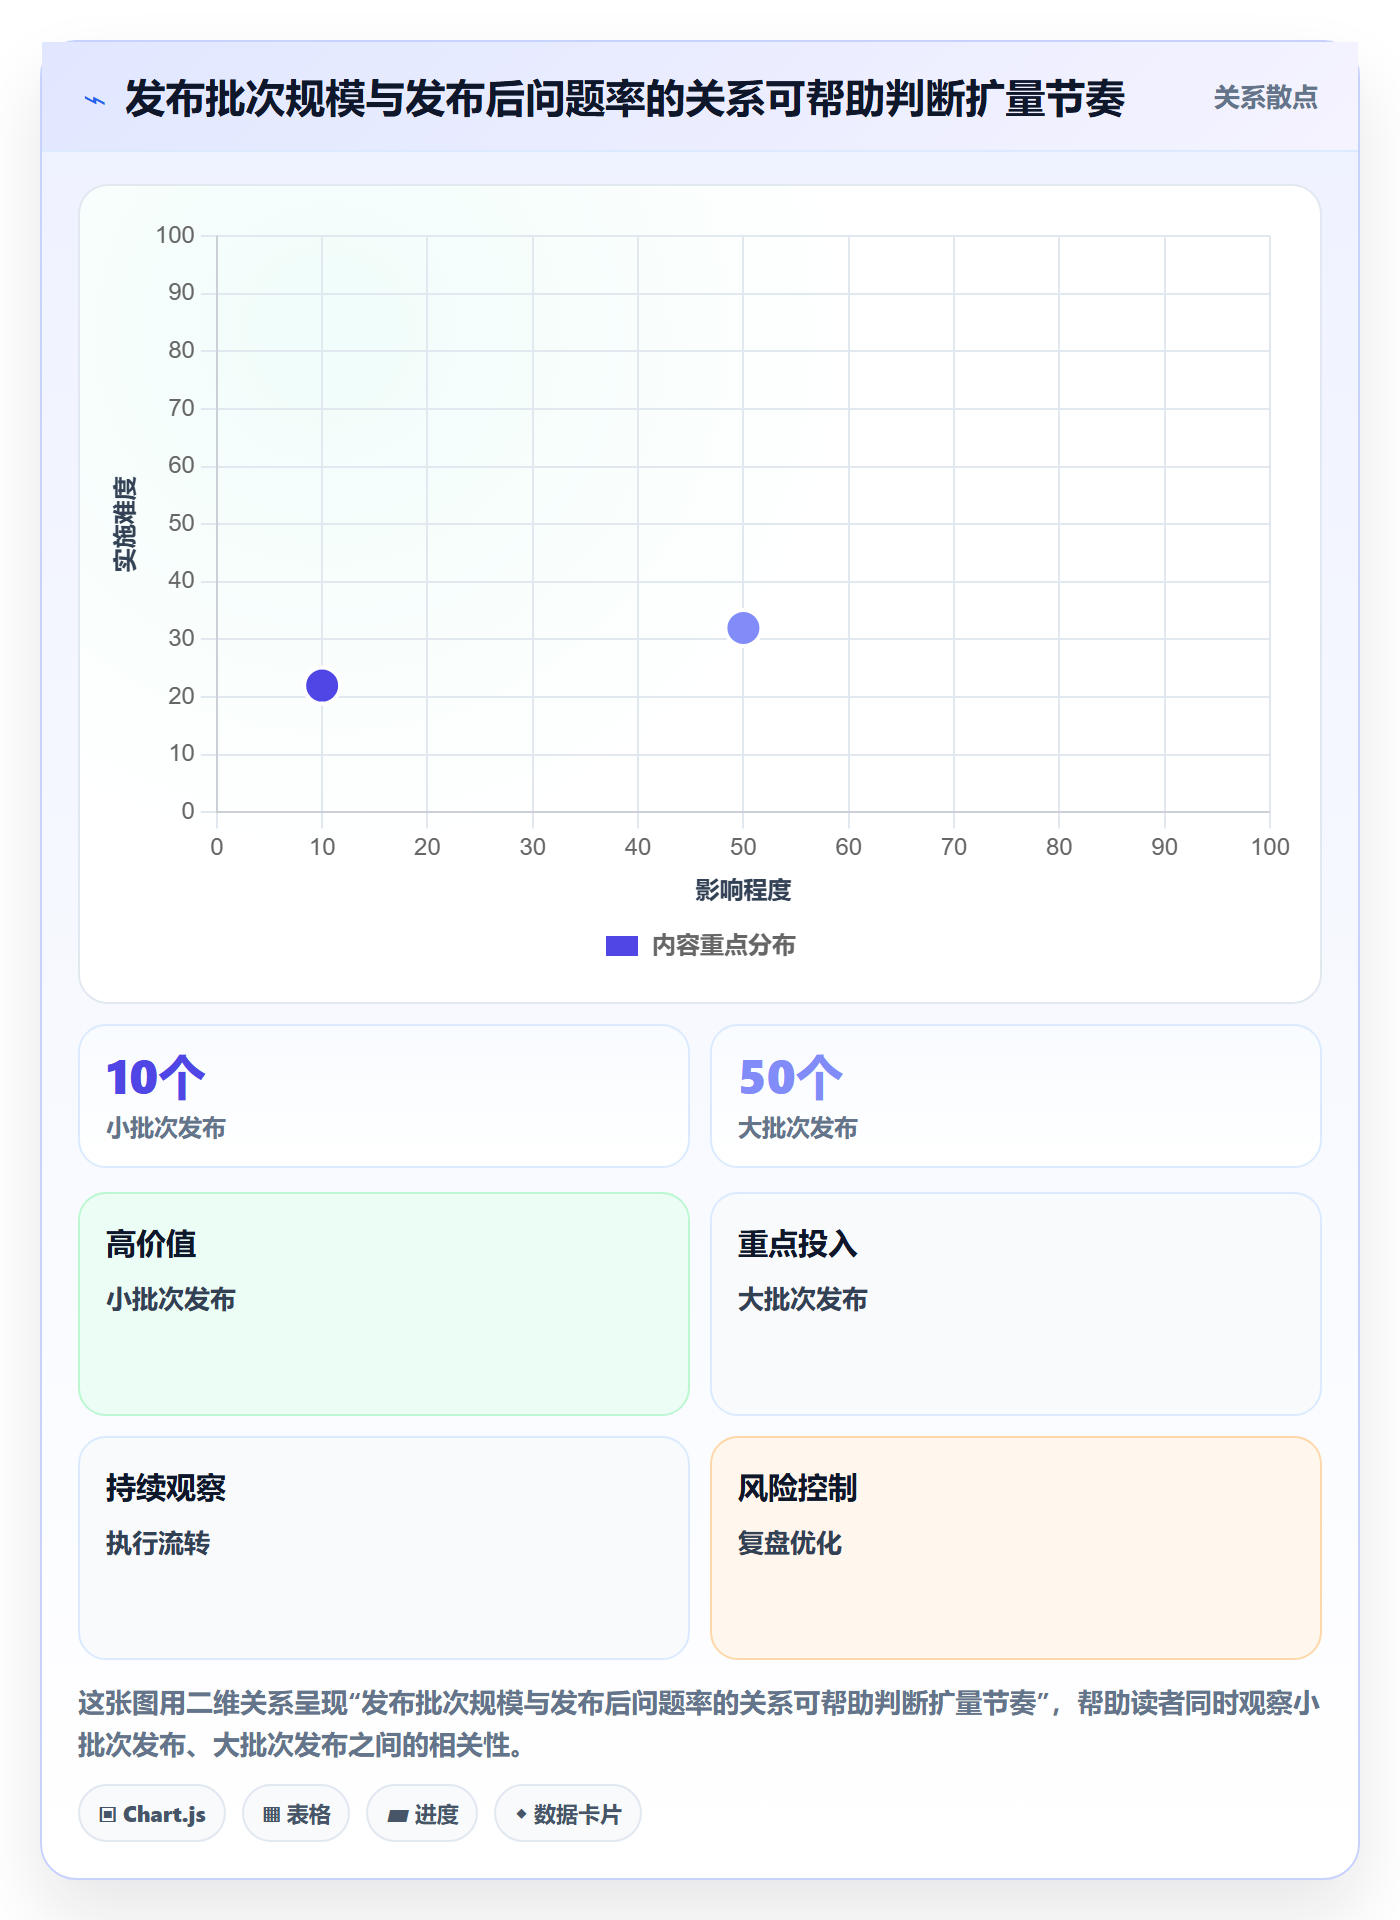Click the 进度 tag chip

[x=422, y=1814]
